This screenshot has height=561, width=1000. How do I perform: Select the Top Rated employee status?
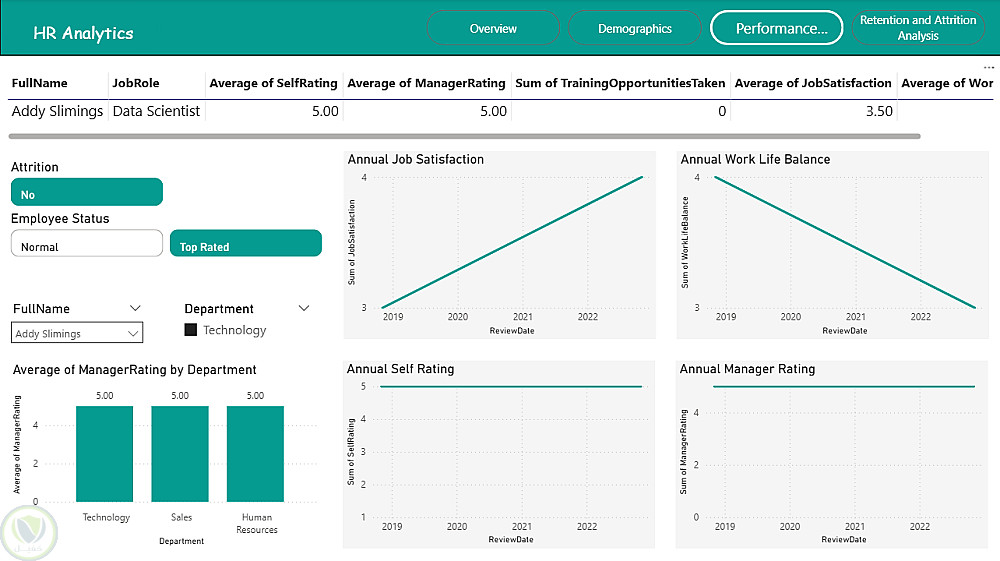pyautogui.click(x=246, y=245)
